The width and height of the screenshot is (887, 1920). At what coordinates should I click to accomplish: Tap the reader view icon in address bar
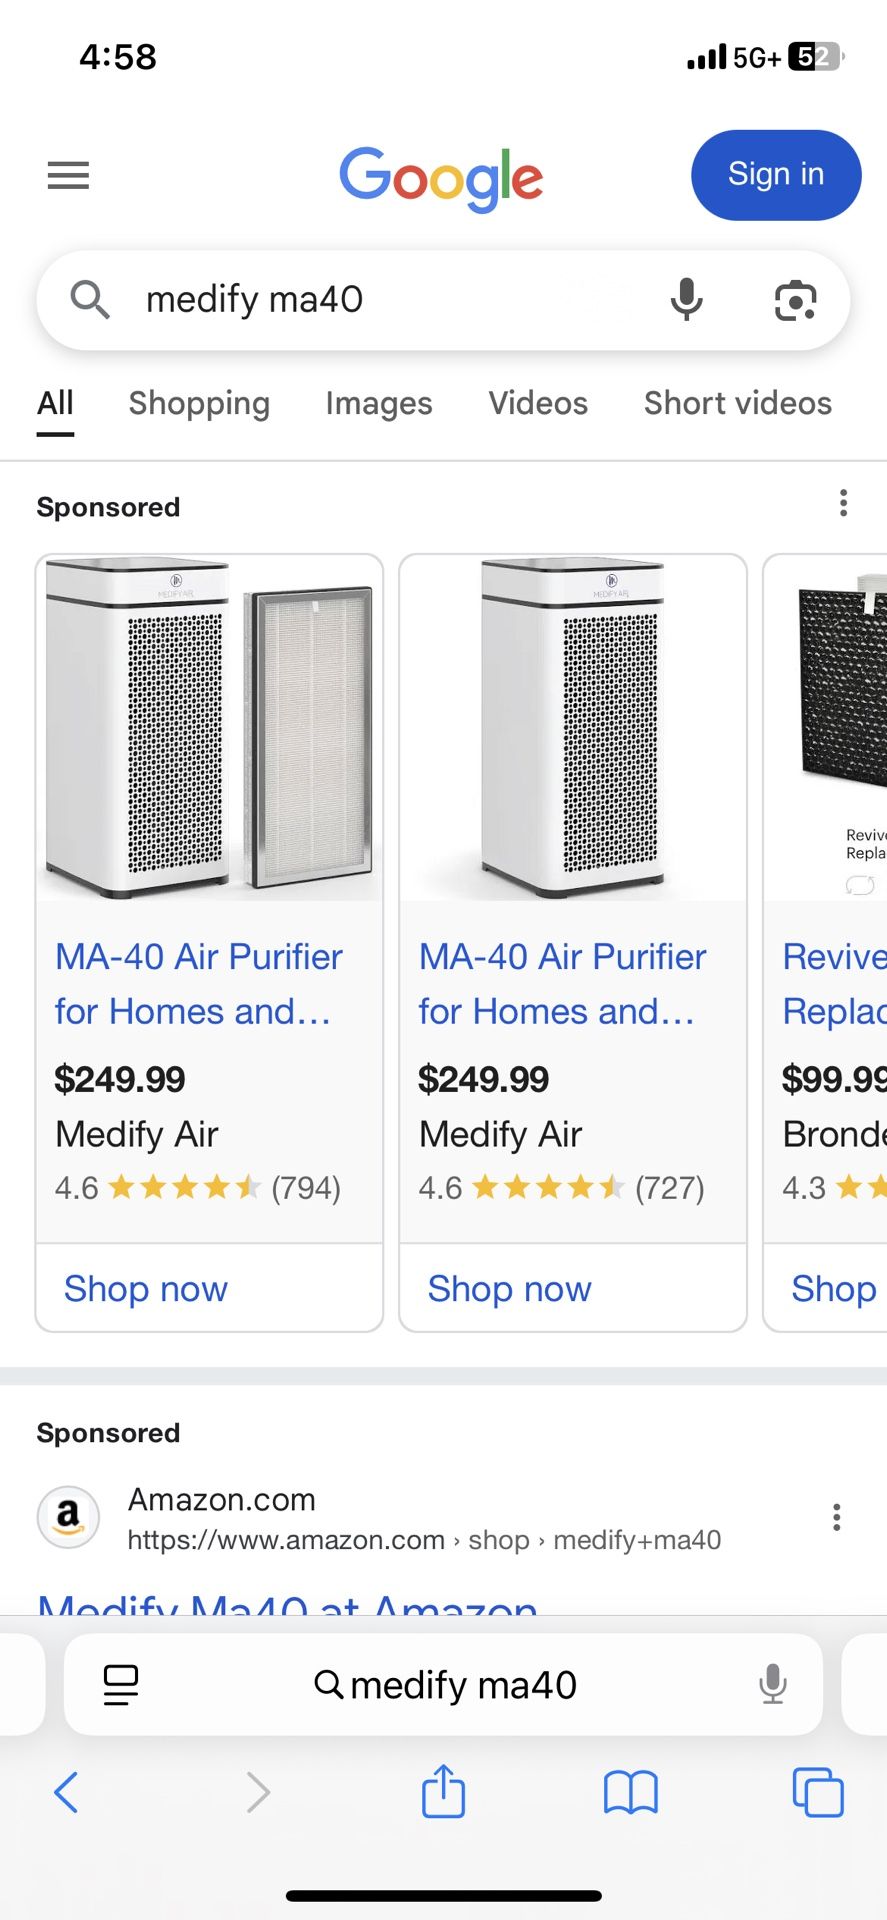coord(120,1685)
